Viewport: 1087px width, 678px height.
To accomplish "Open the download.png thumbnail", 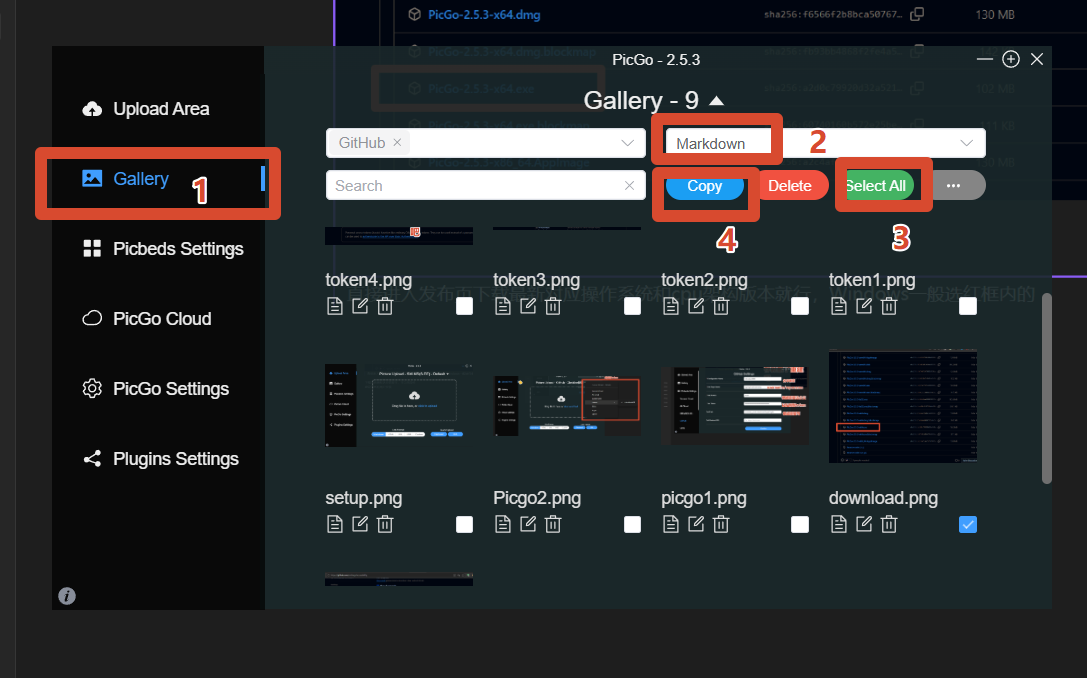I will (903, 406).
